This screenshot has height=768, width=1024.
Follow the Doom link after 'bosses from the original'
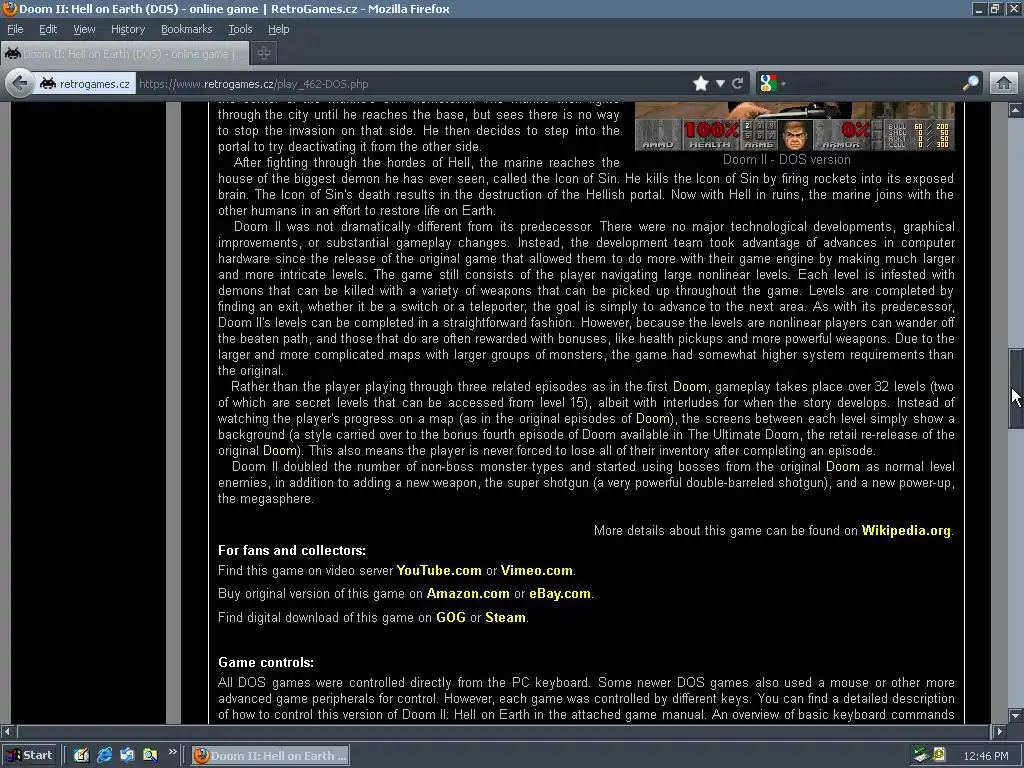pos(842,466)
